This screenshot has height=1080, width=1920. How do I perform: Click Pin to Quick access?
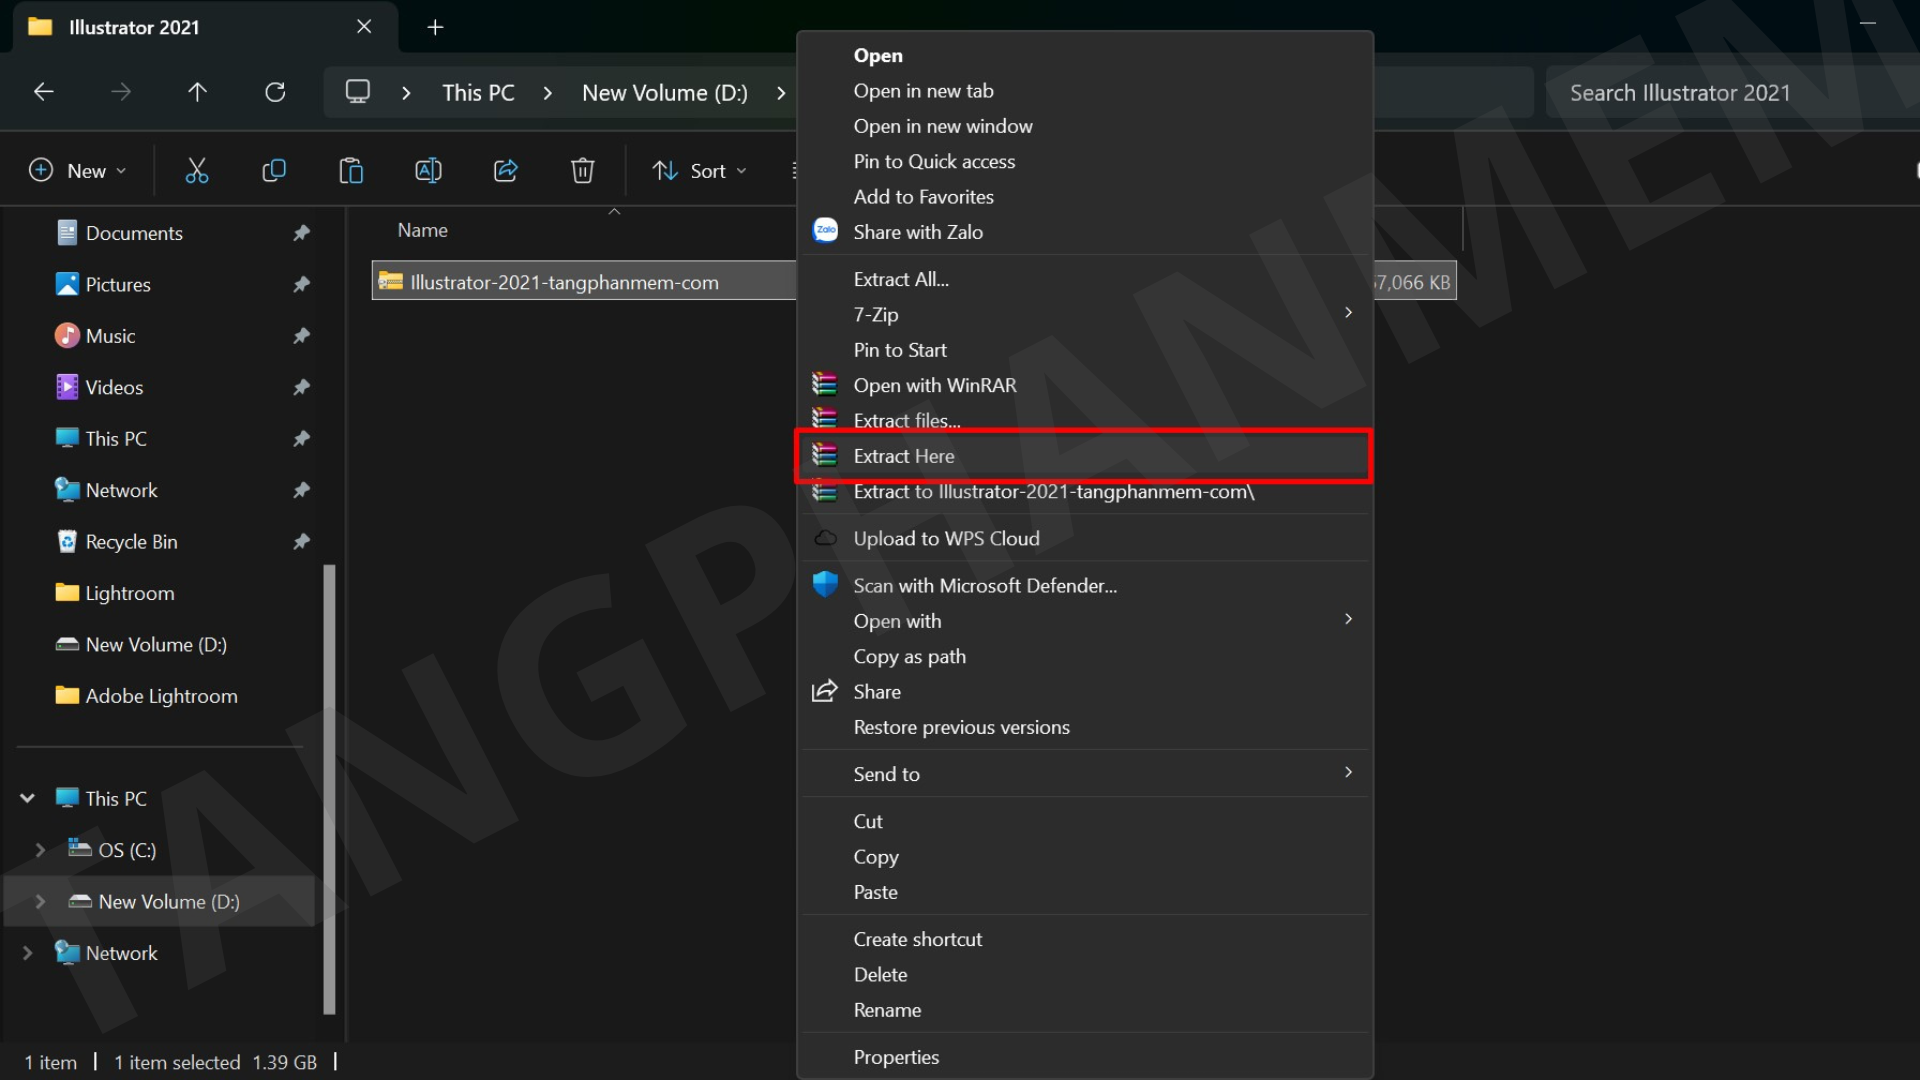click(x=1084, y=161)
